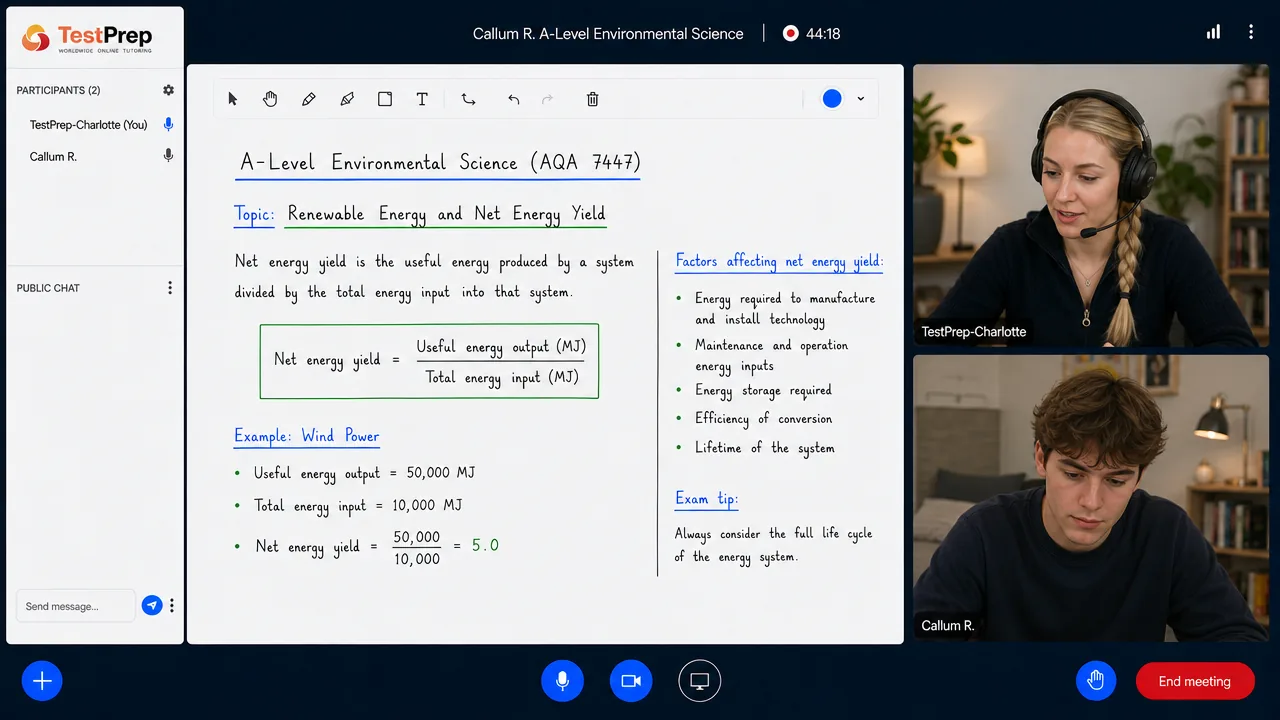Open more options beside send button

(x=172, y=605)
